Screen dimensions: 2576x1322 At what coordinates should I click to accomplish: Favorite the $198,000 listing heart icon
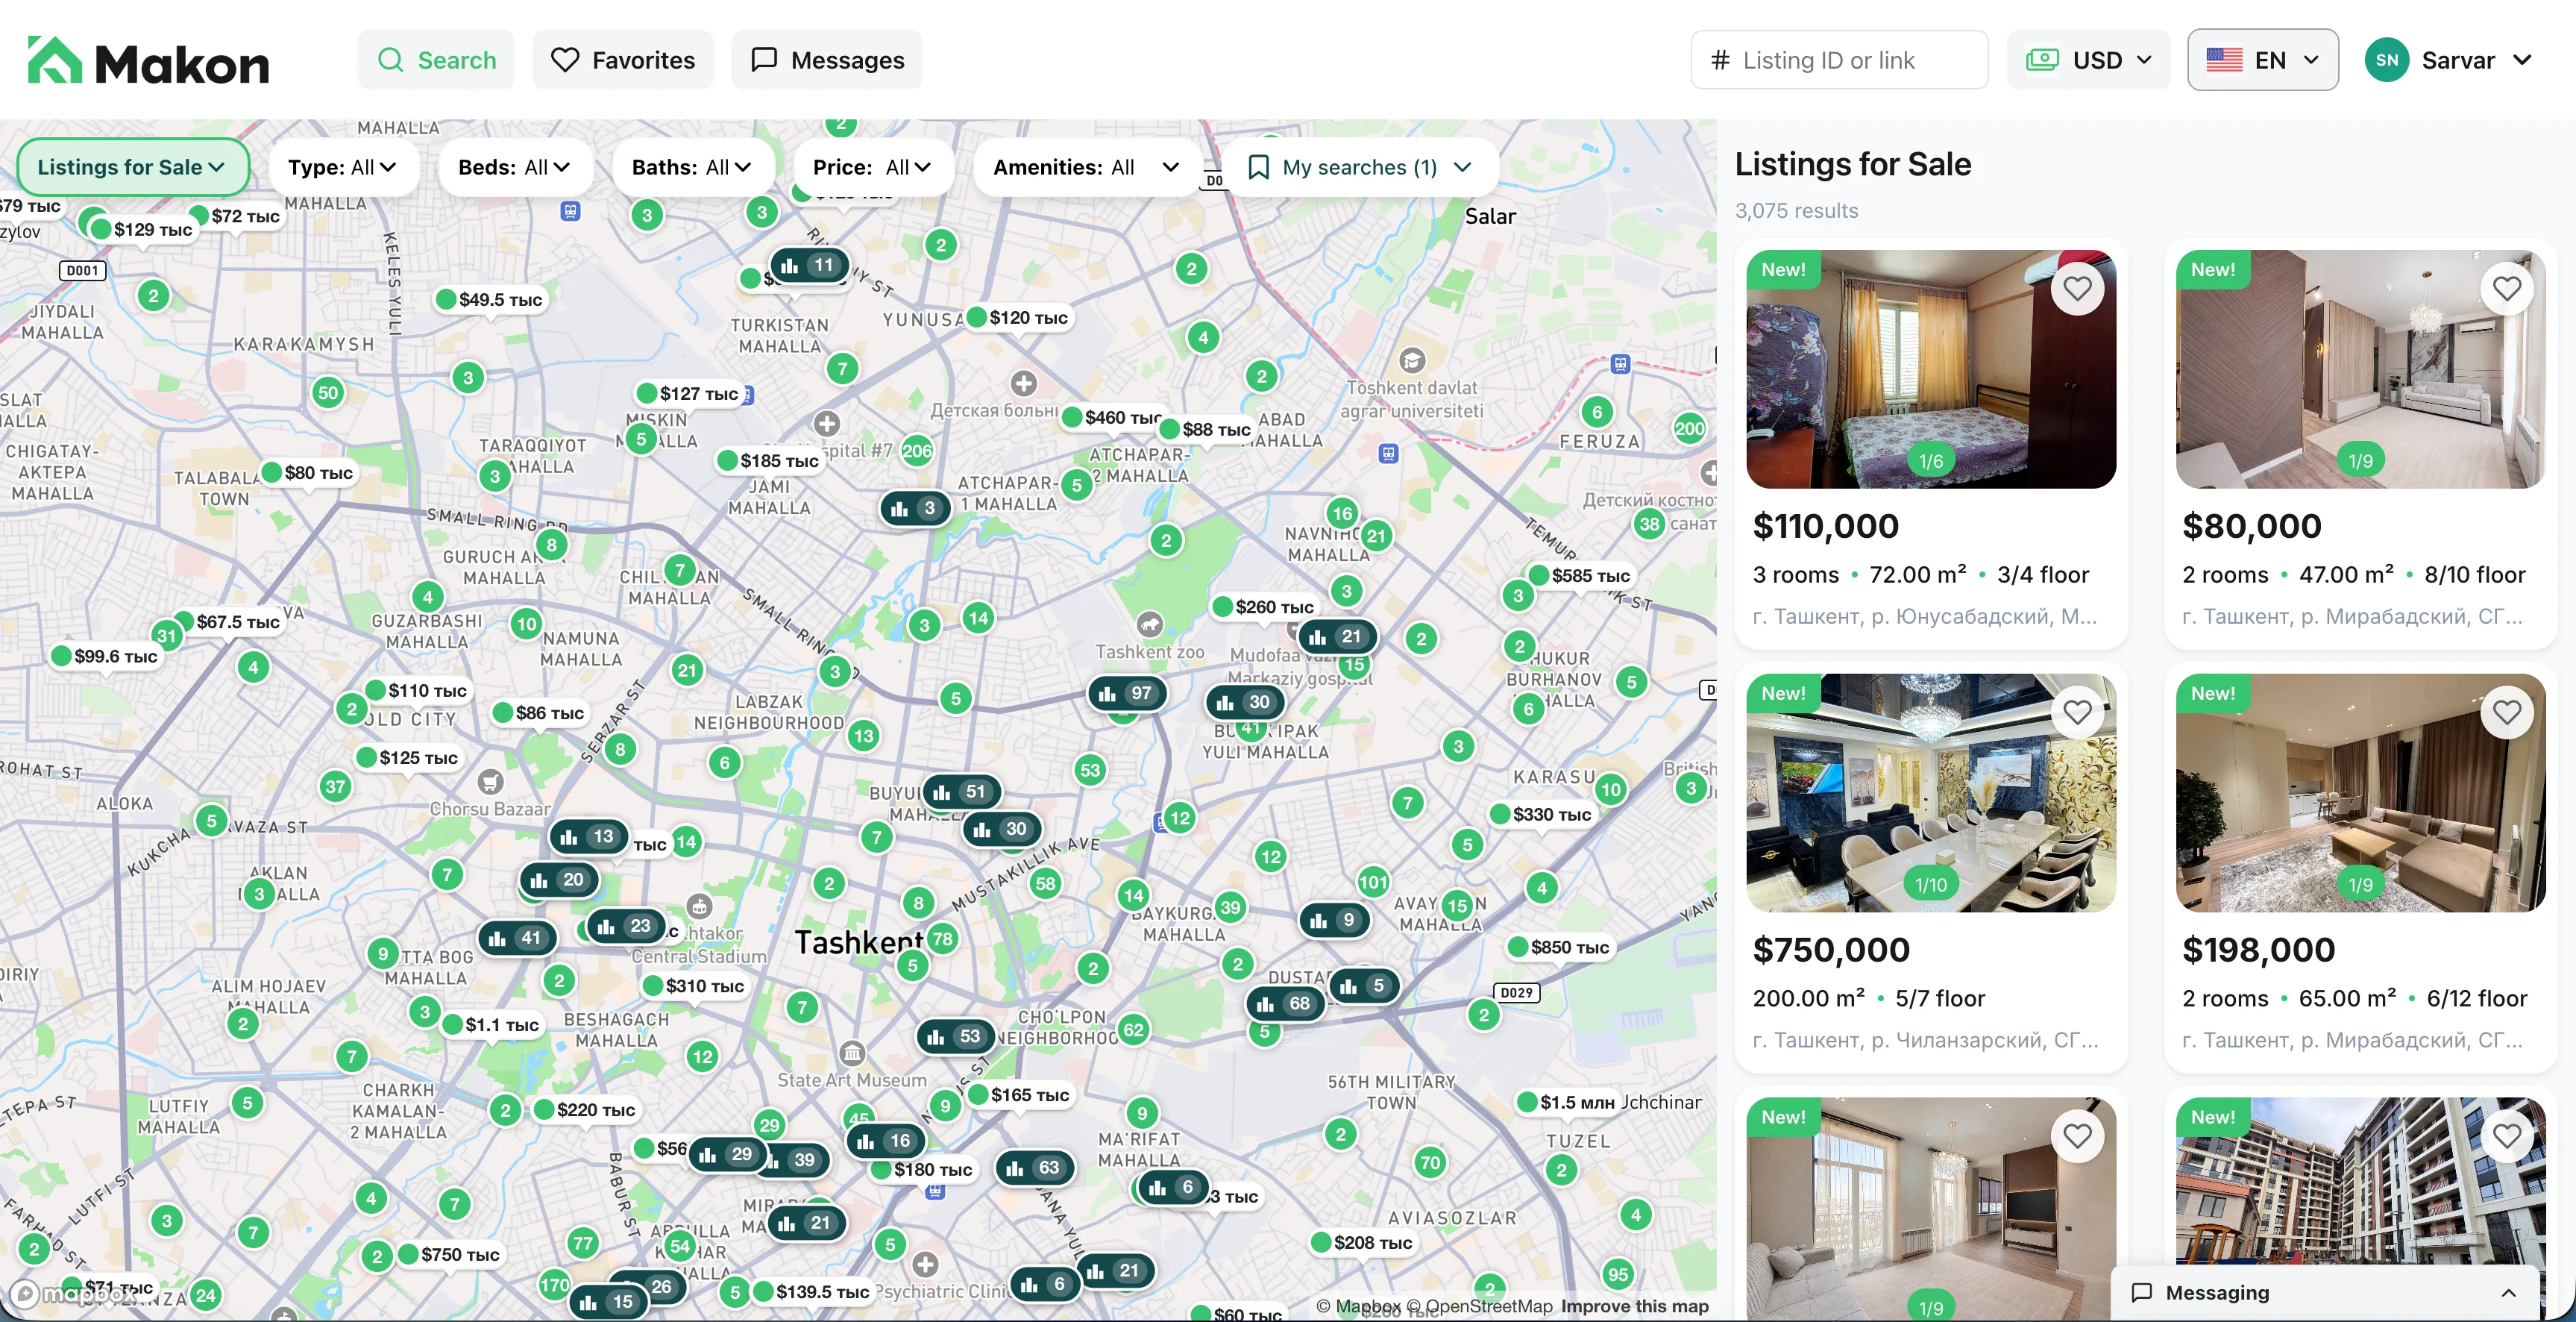(x=2506, y=713)
